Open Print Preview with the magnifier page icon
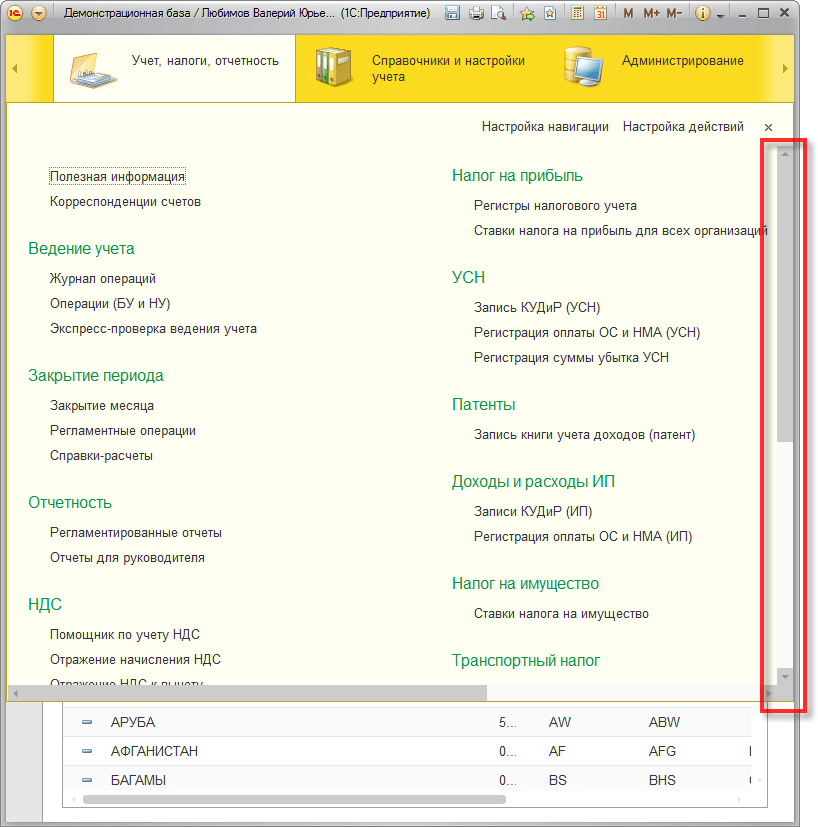Viewport: 818px width, 827px height. tap(498, 13)
